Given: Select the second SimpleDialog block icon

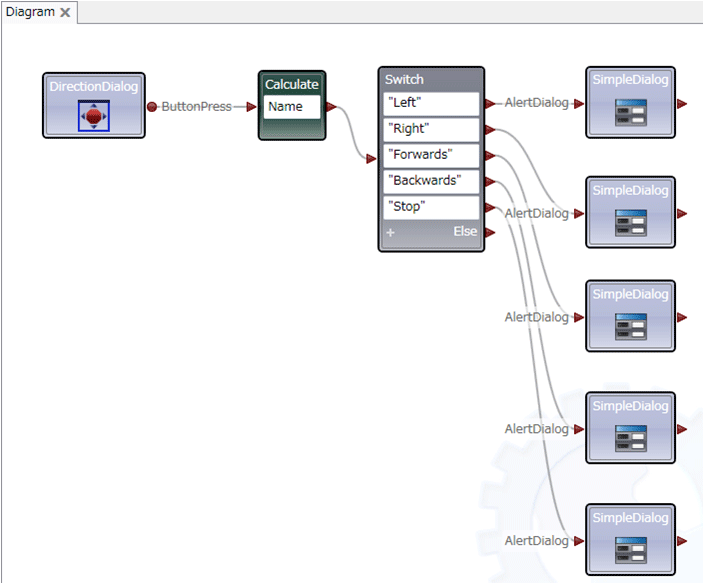Looking at the screenshot, I should pos(631,223).
